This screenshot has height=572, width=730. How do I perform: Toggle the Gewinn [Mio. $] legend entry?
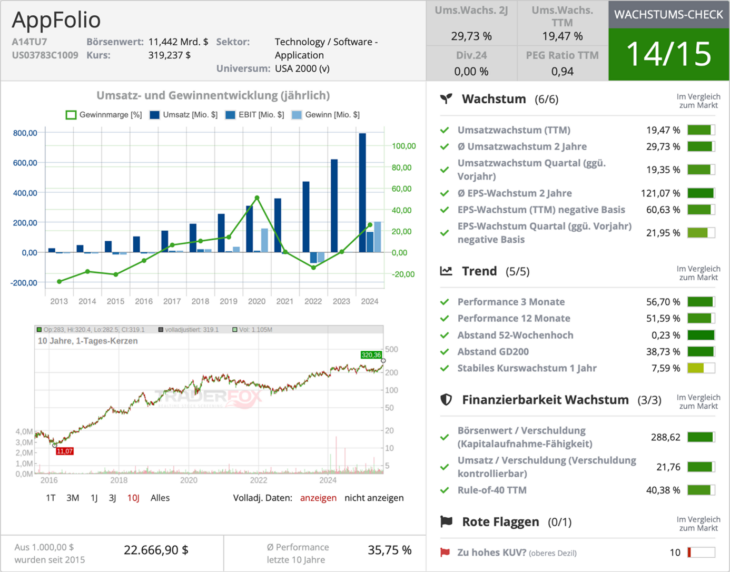(325, 114)
